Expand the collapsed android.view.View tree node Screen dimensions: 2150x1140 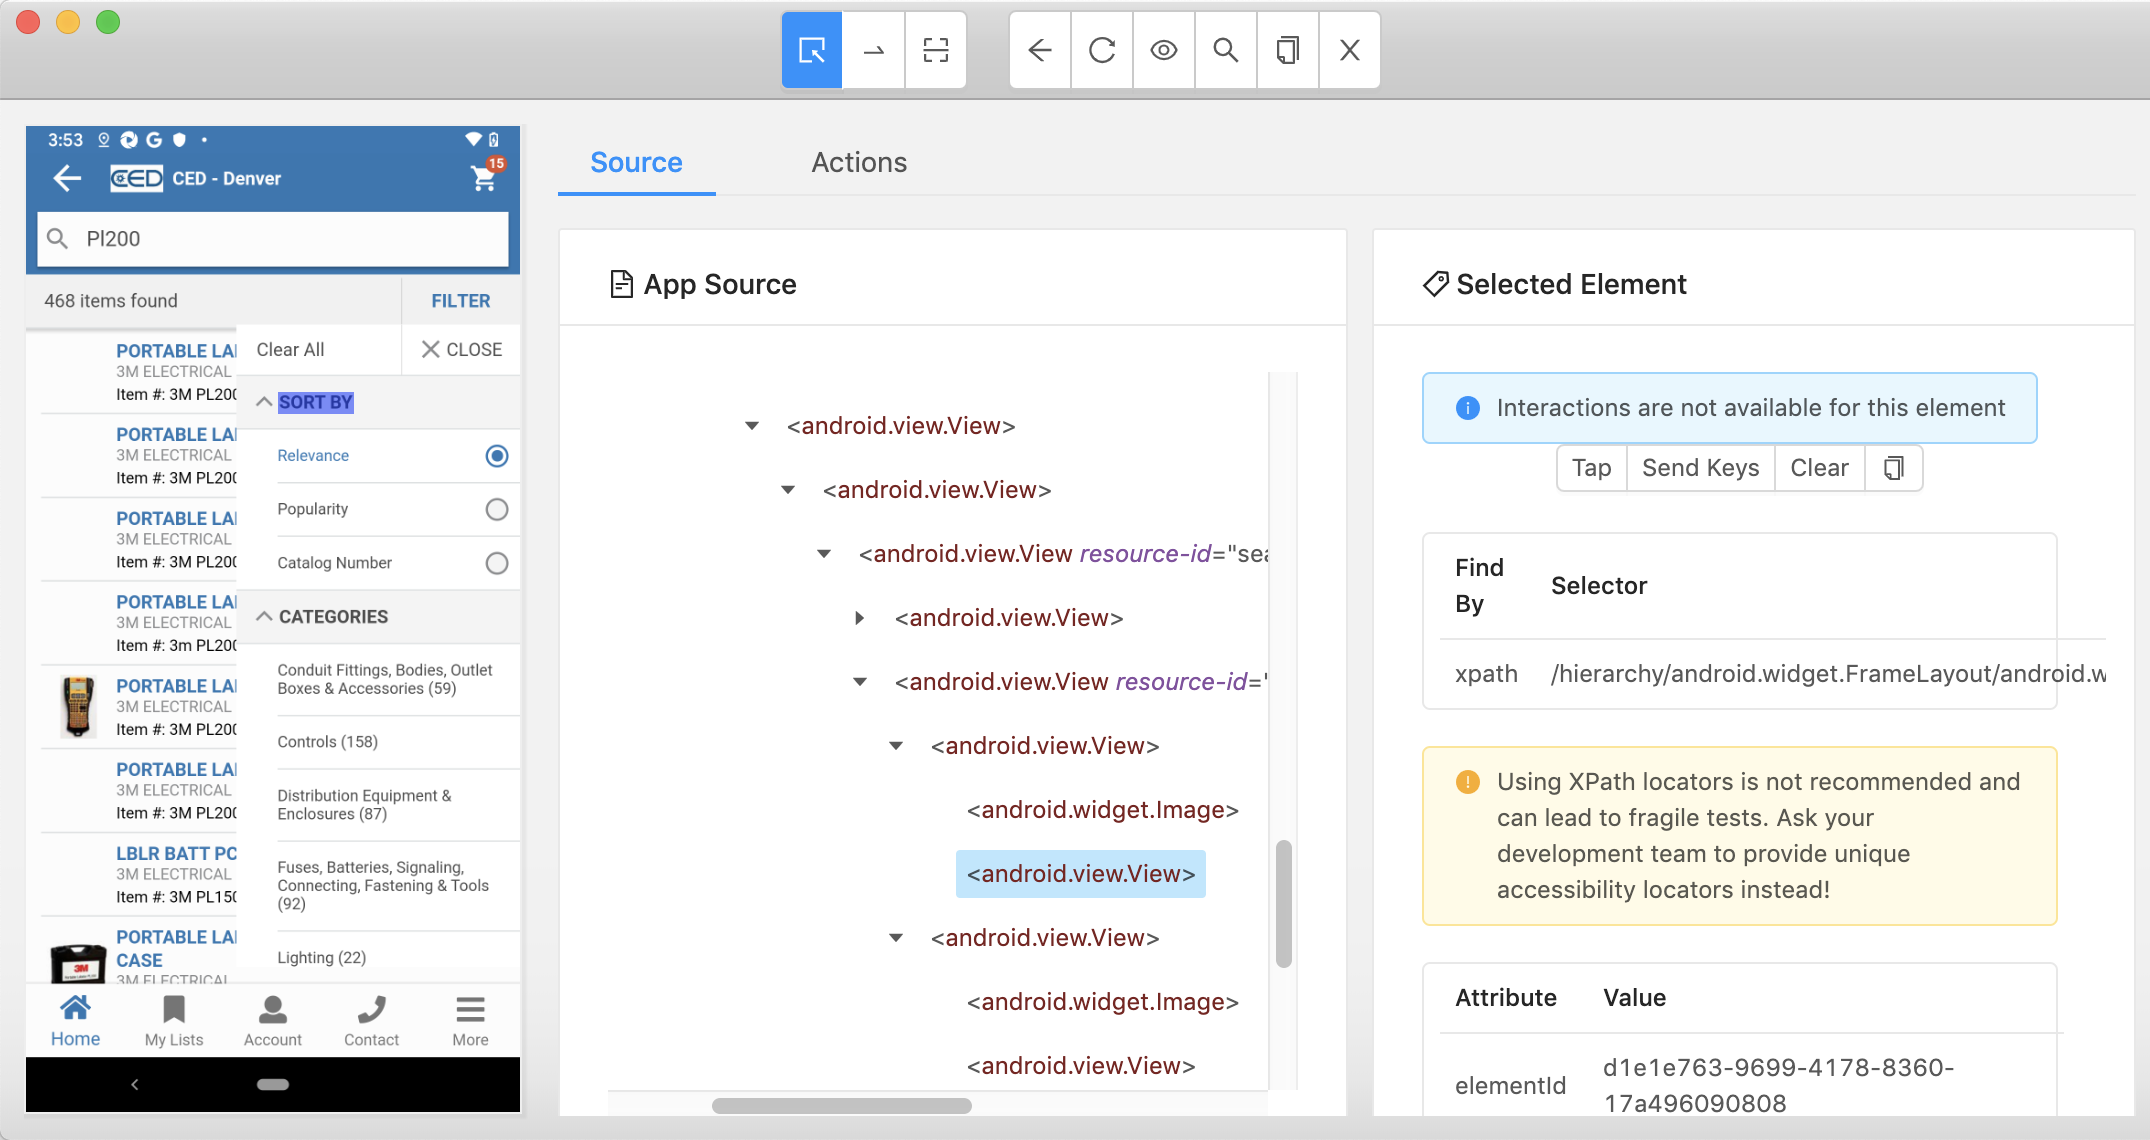pyautogui.click(x=860, y=617)
